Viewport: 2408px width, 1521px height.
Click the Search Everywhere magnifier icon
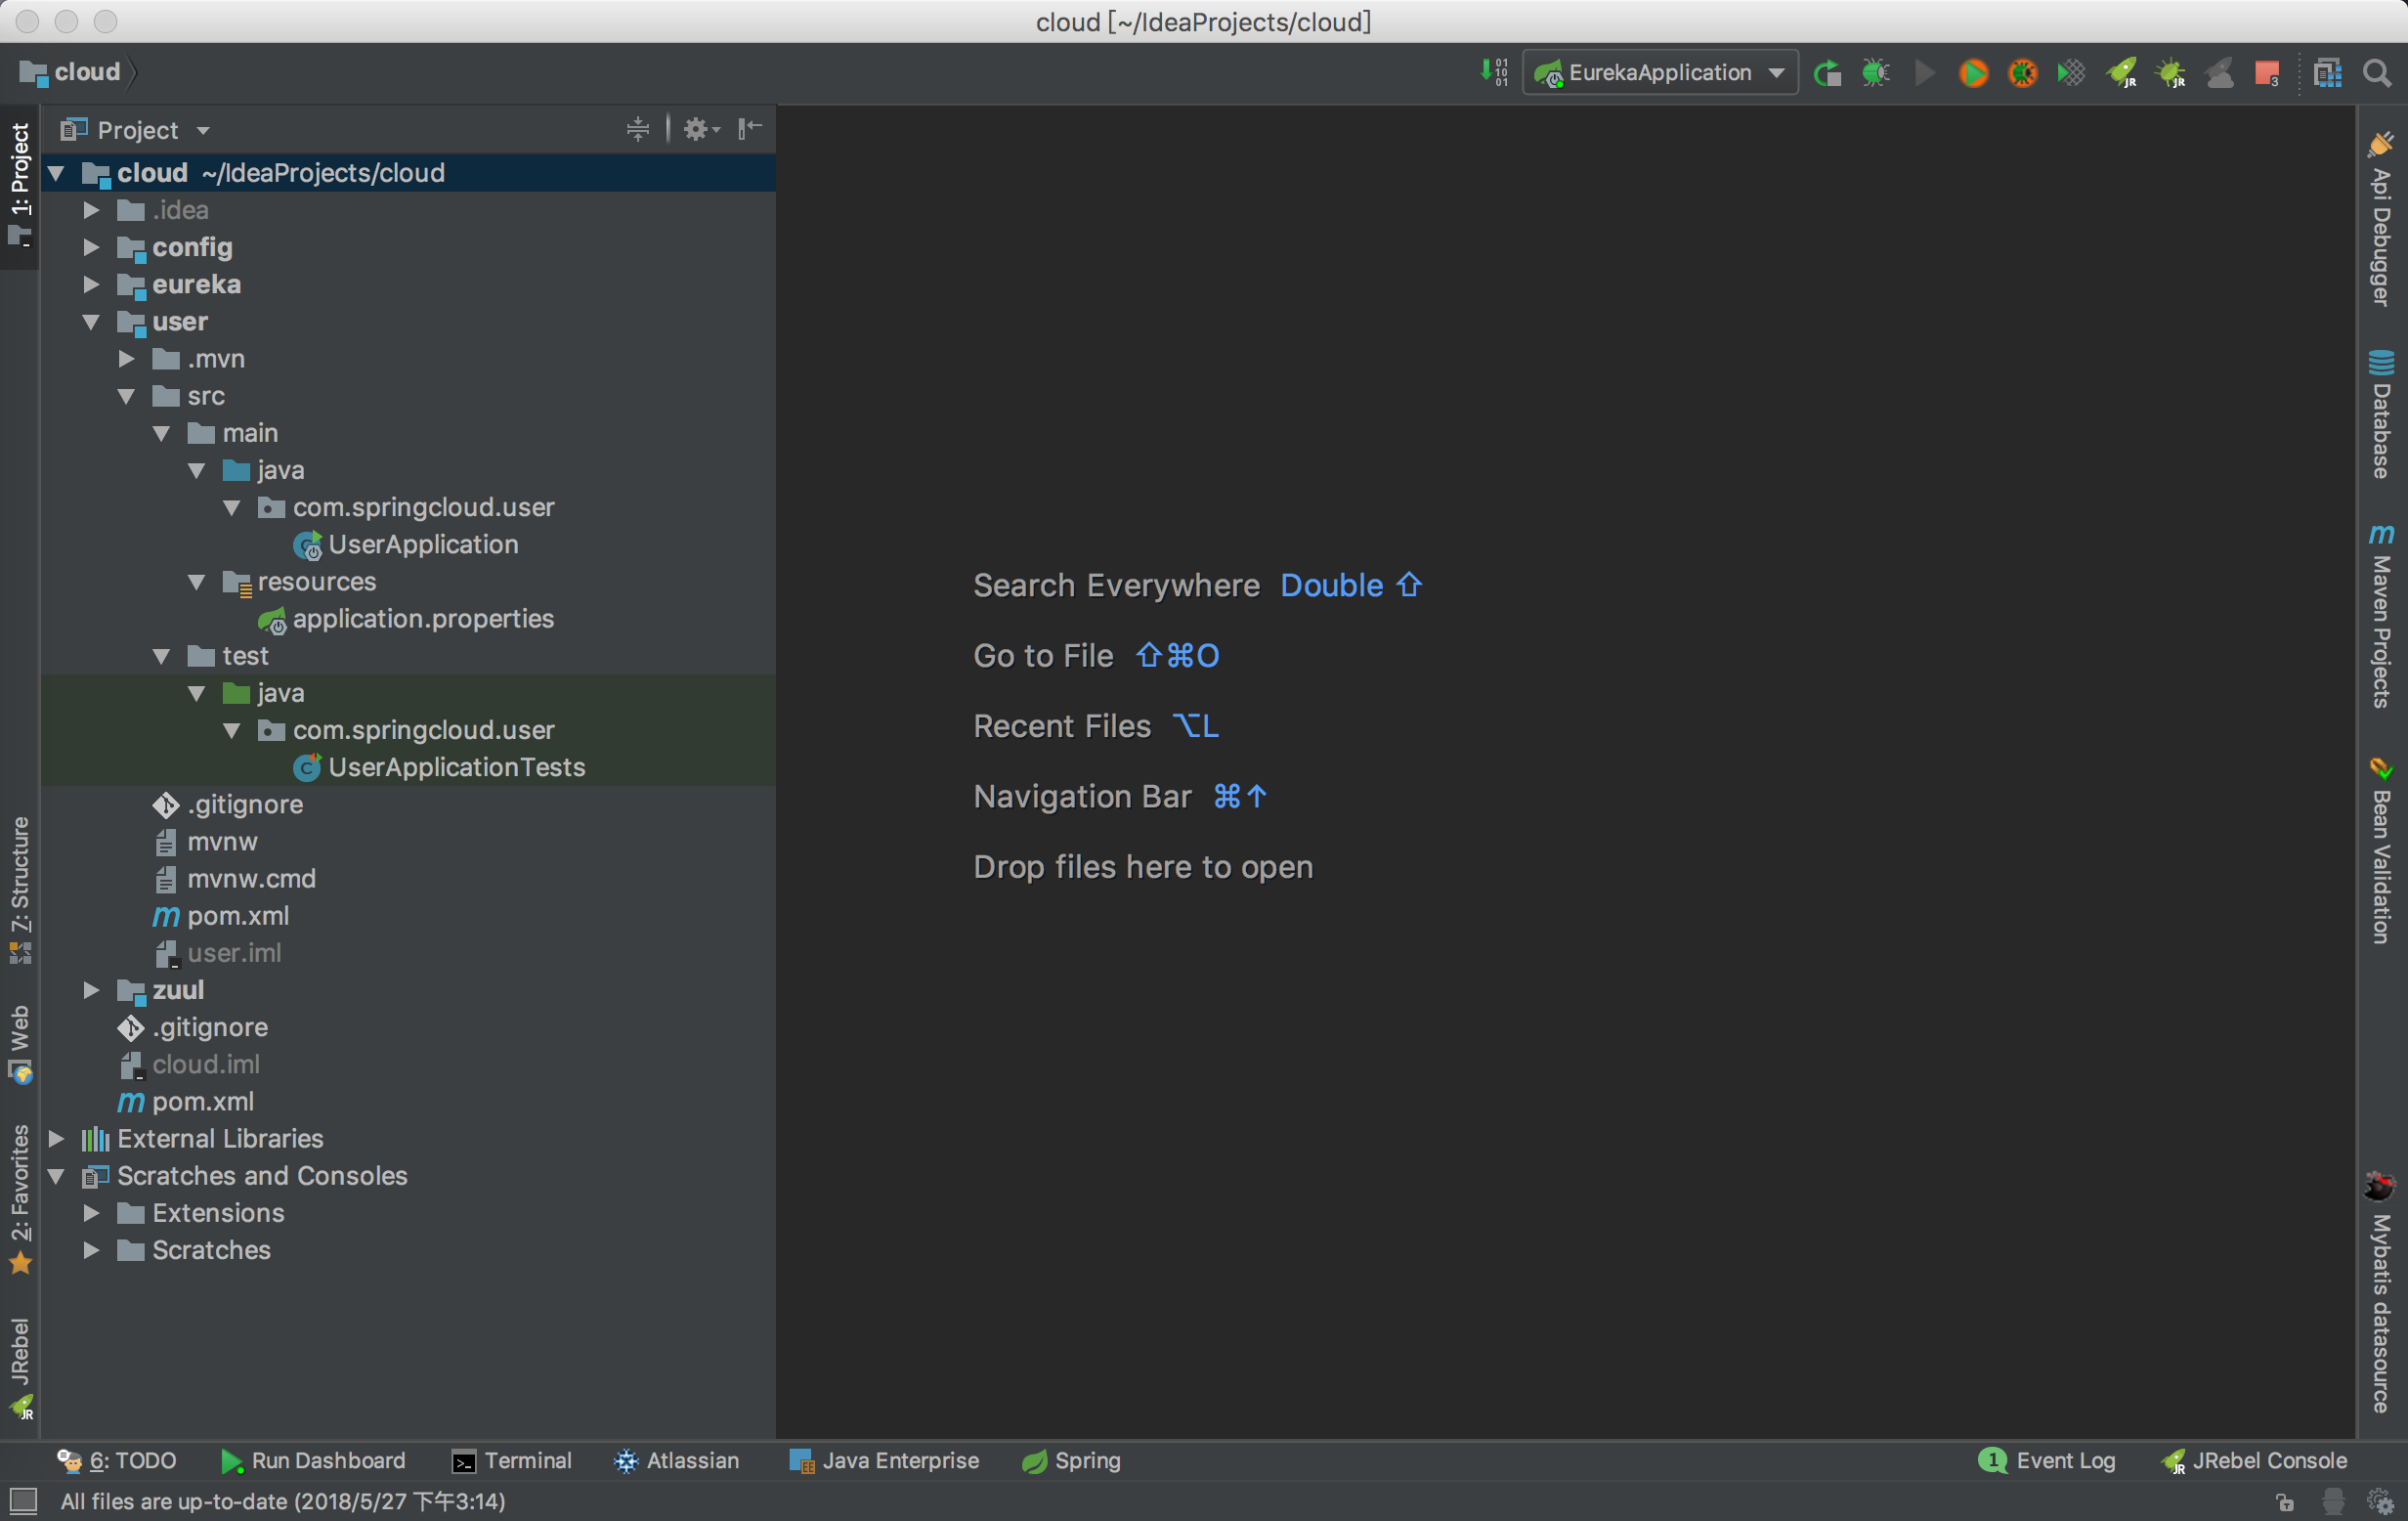2377,73
